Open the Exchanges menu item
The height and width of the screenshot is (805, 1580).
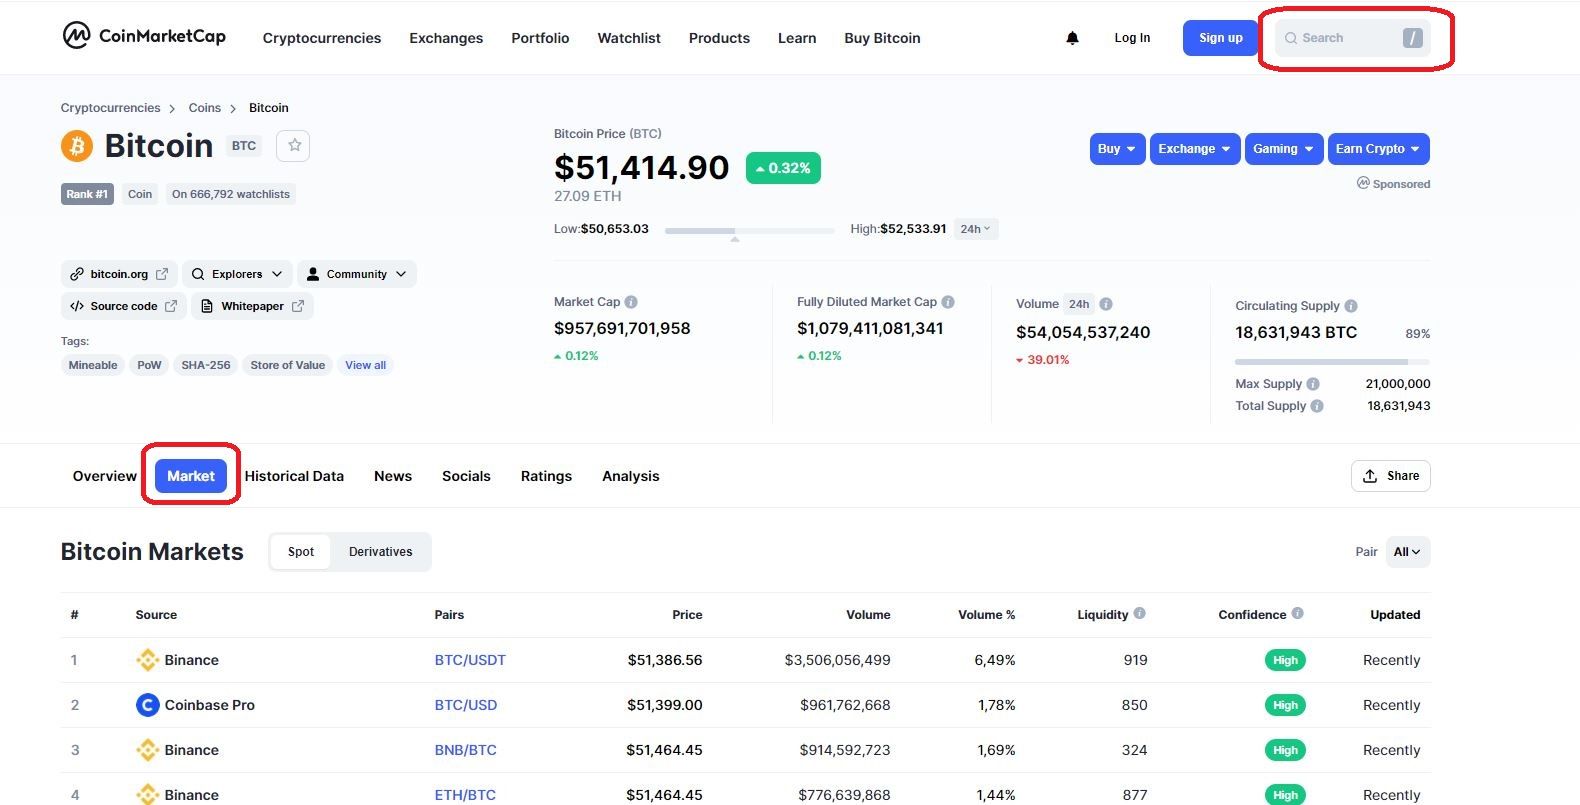[x=446, y=38]
